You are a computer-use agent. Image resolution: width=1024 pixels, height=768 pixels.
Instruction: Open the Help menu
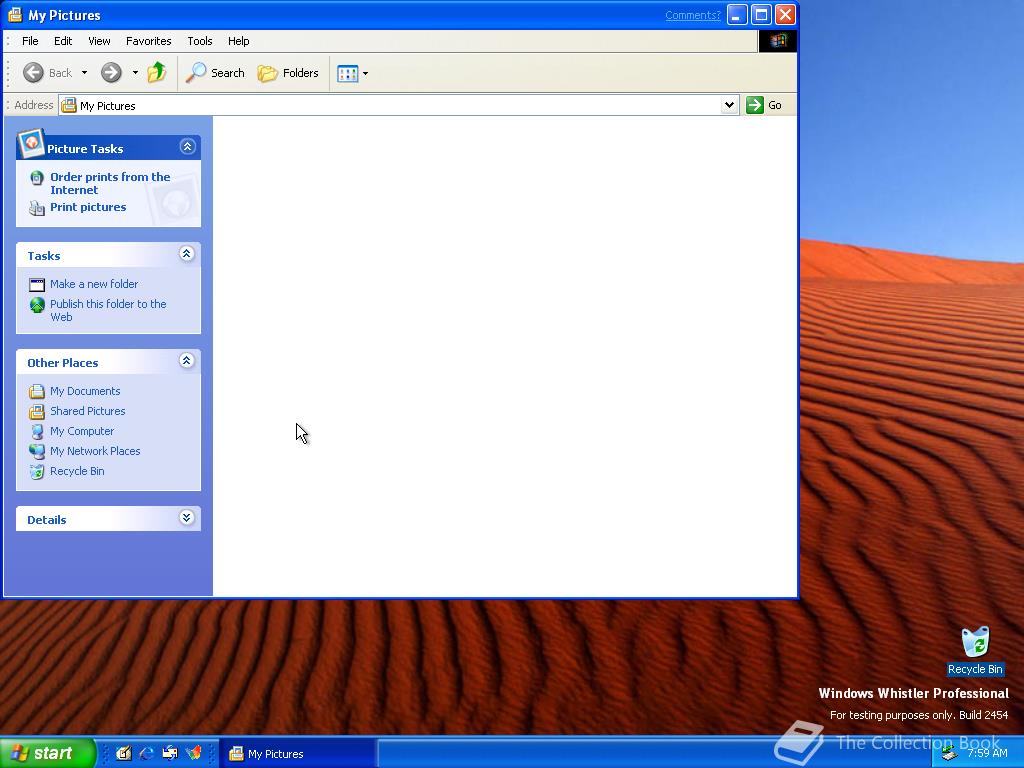[238, 41]
